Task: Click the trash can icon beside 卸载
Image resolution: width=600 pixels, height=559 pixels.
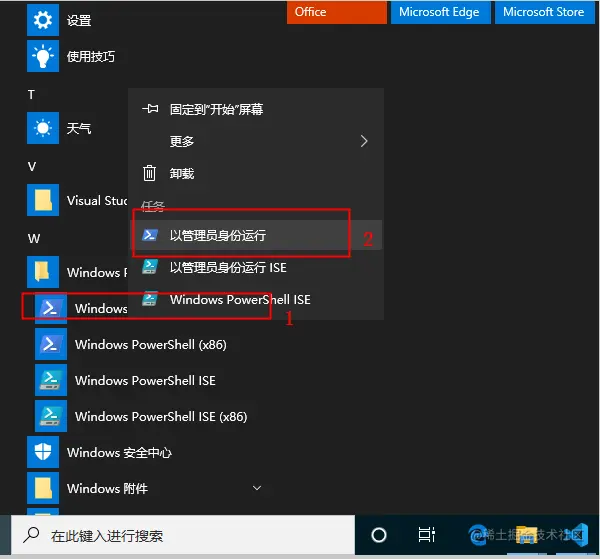Action: (x=149, y=173)
